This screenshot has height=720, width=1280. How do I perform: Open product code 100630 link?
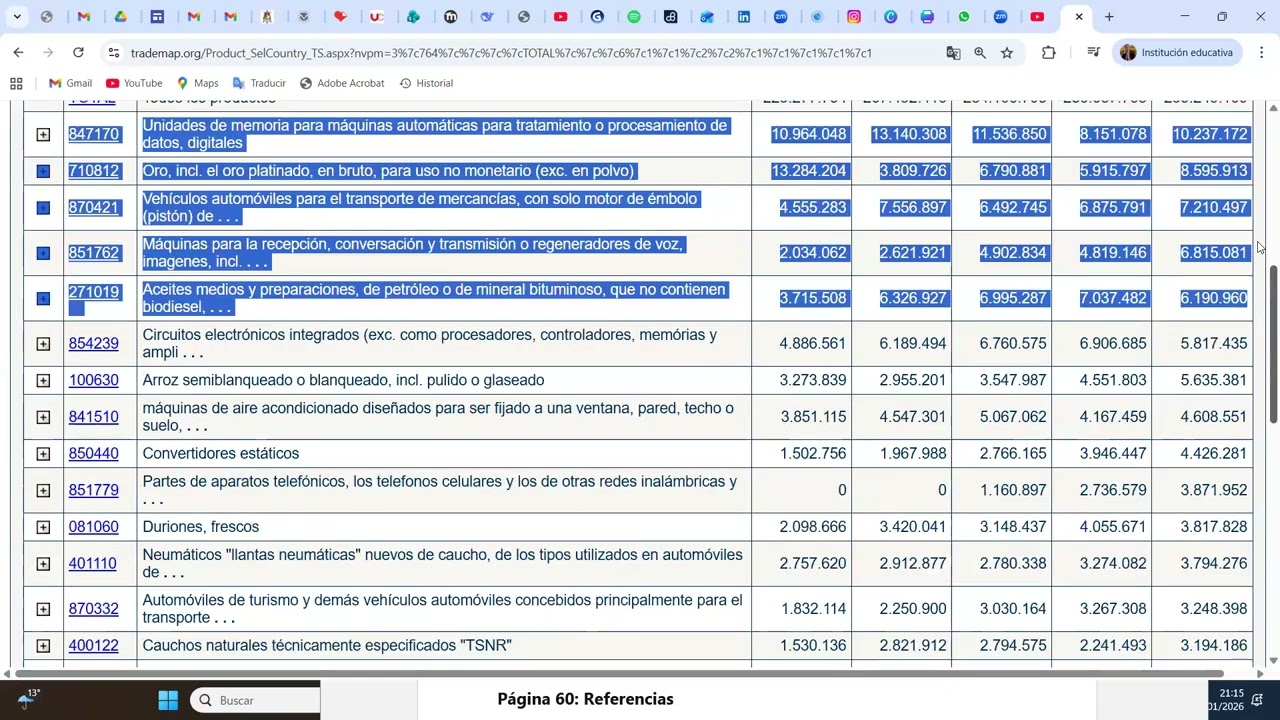[x=94, y=380]
